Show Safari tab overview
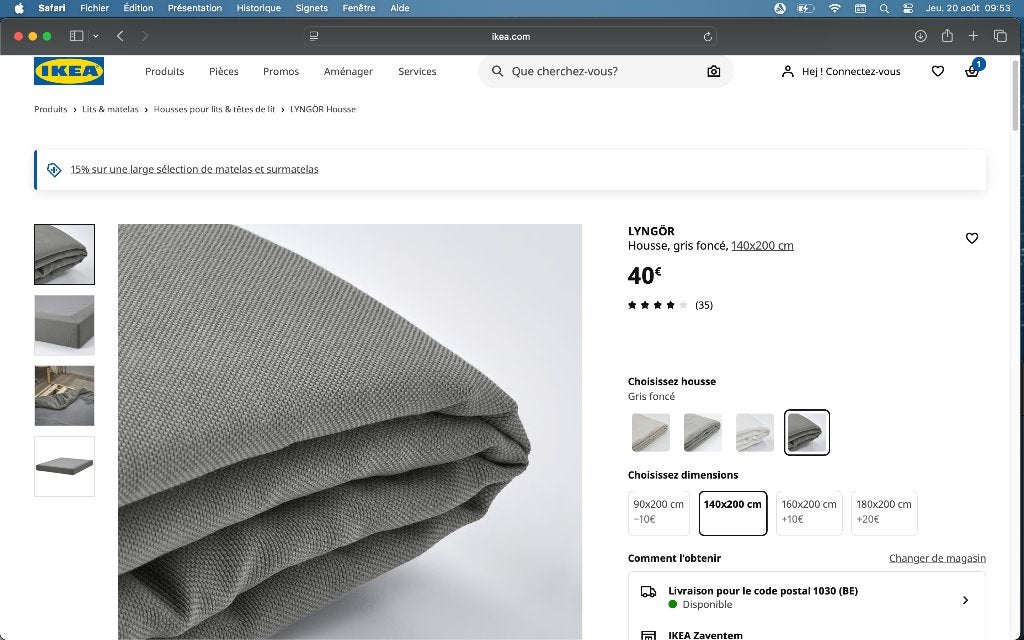 pos(1000,36)
